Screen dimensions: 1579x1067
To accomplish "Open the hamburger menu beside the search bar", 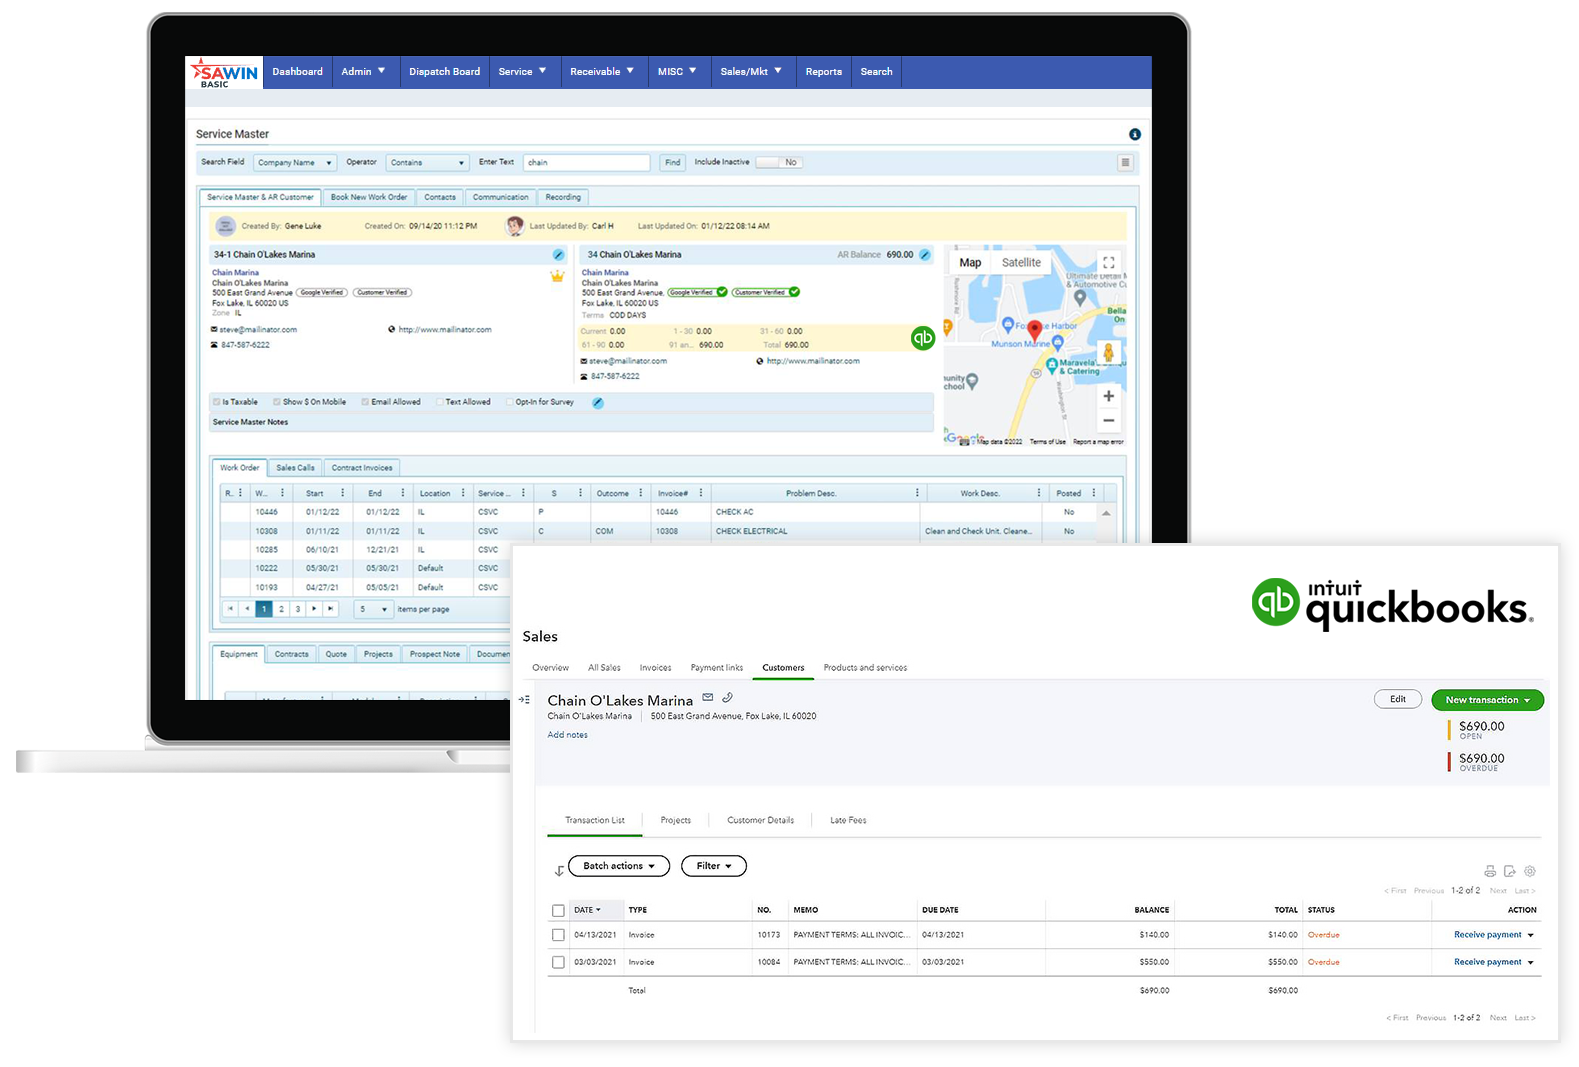I will pos(1125,162).
